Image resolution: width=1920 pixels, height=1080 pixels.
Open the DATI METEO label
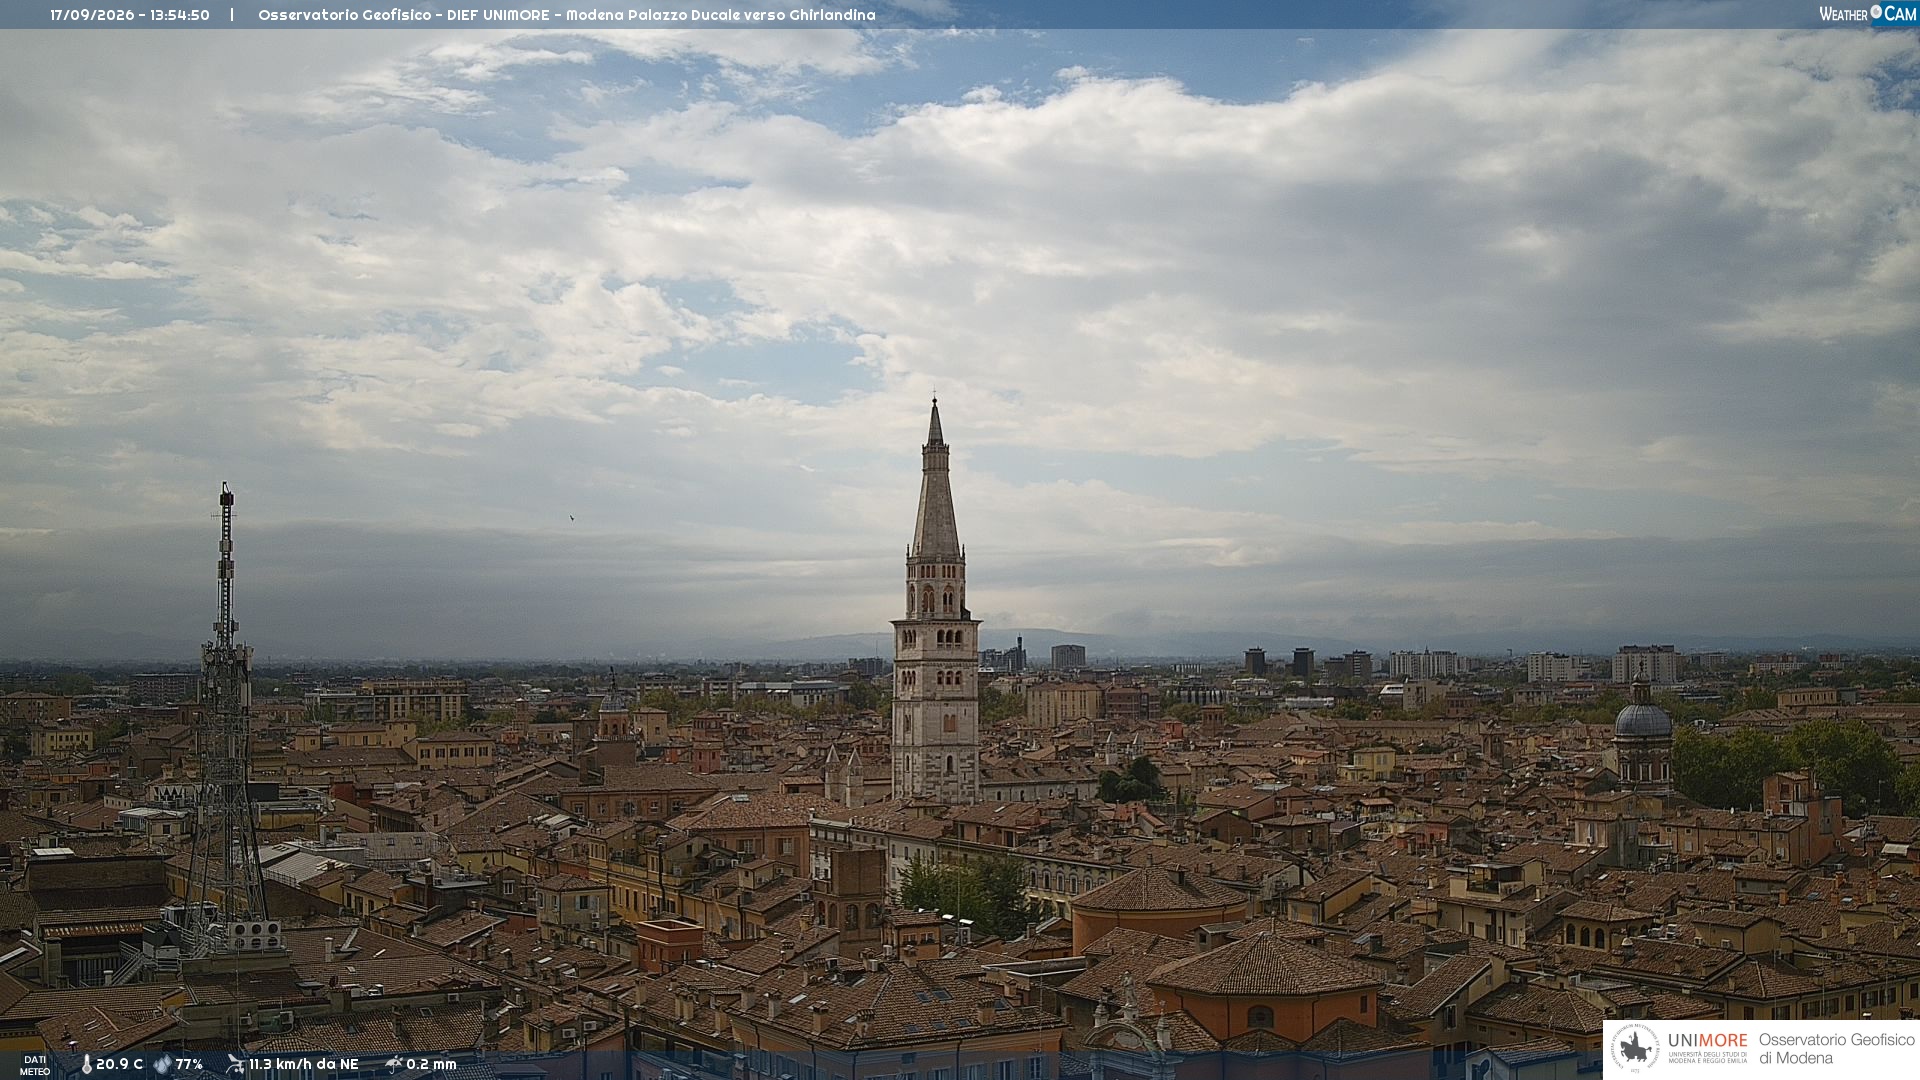pos(35,1065)
